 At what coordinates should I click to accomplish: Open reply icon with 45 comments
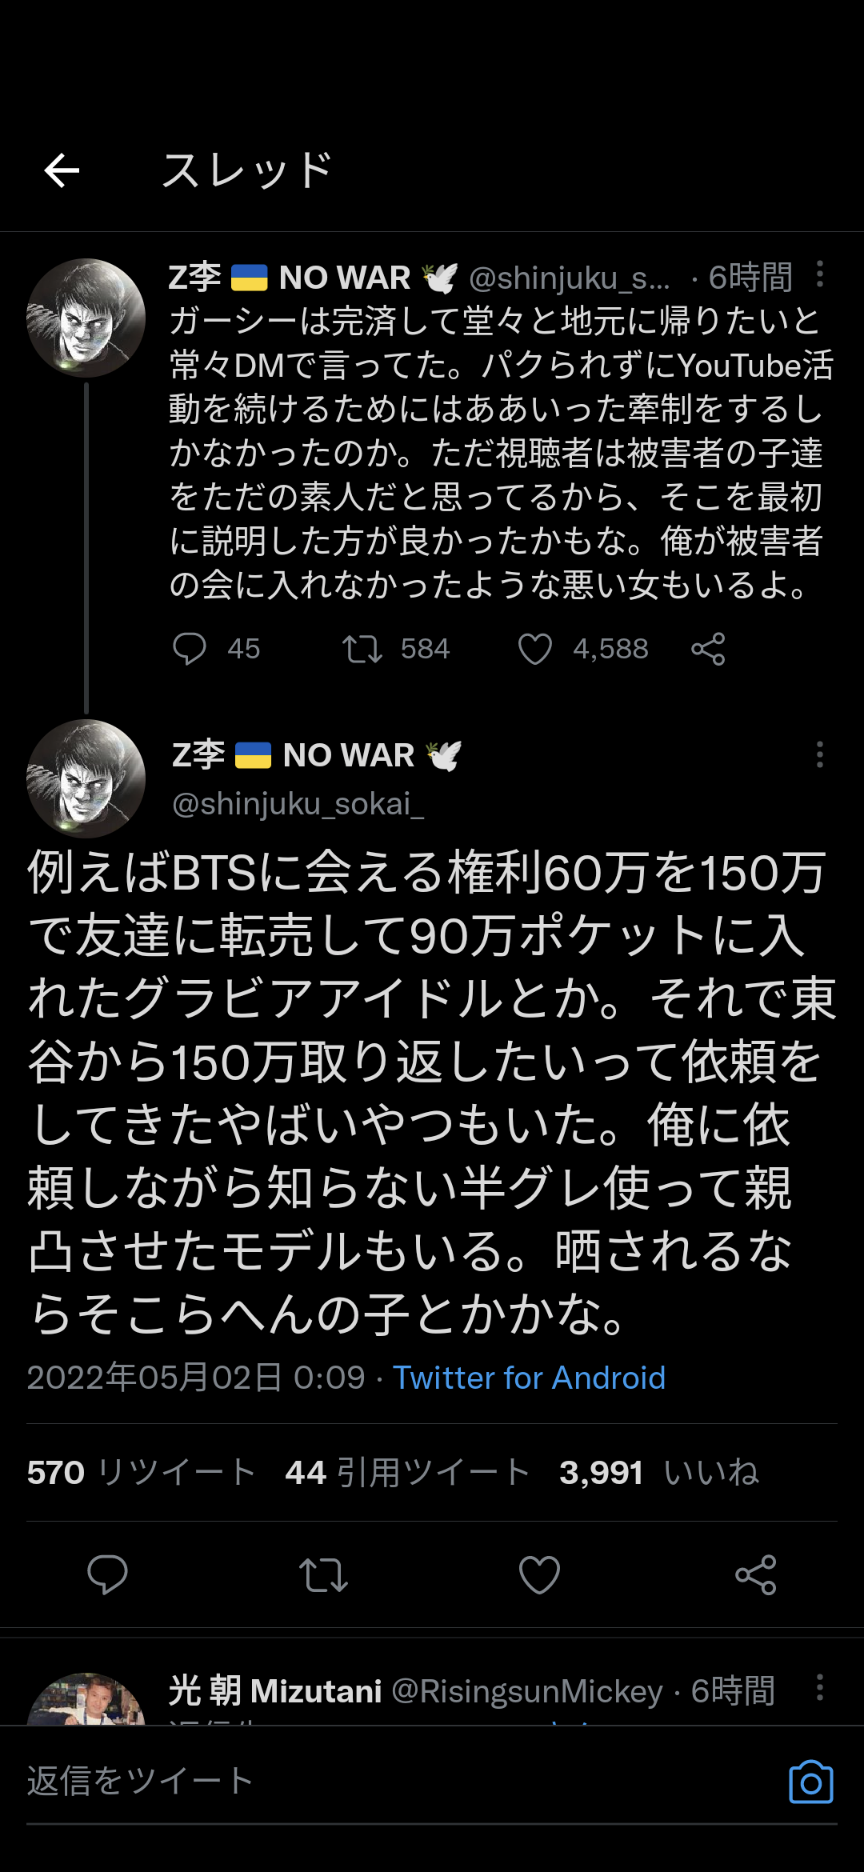pos(189,649)
